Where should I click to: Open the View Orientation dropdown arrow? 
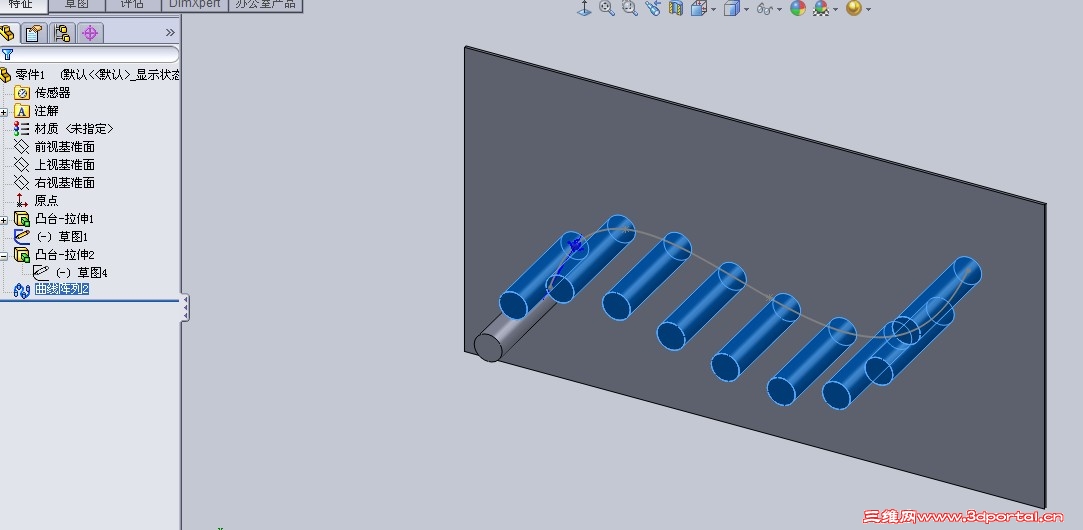[x=713, y=10]
